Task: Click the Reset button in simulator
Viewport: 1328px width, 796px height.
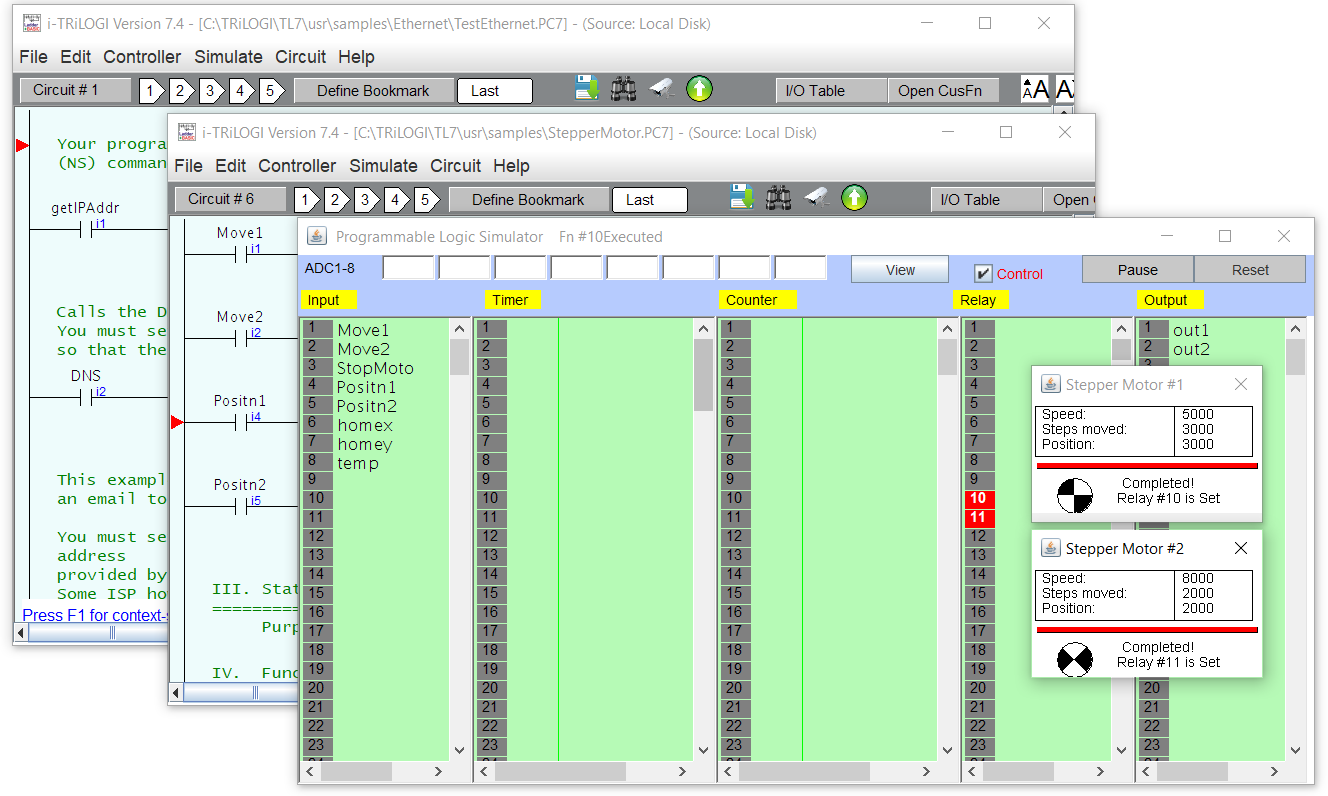Action: pos(1250,270)
